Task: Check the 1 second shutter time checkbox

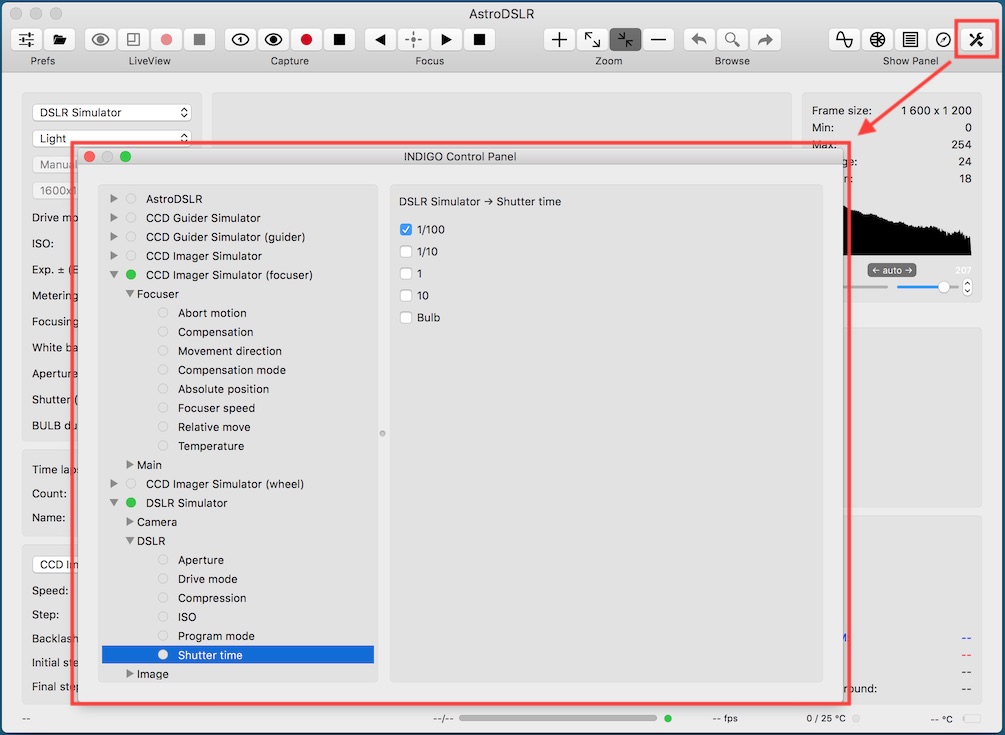Action: (x=406, y=274)
